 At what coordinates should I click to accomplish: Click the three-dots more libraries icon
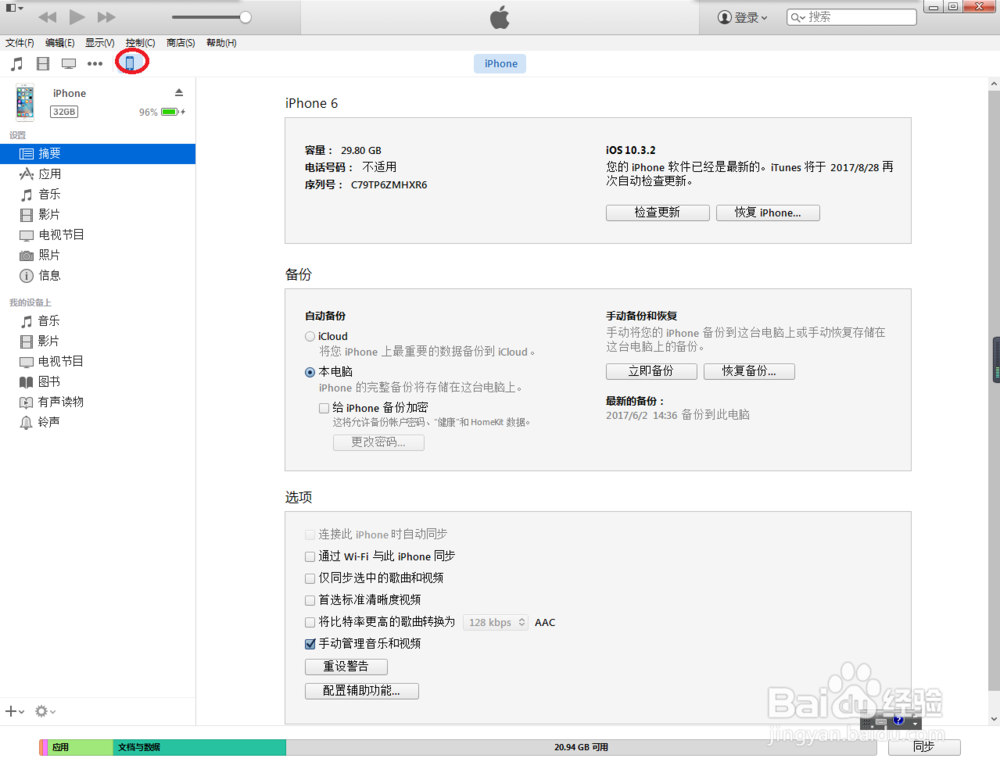95,64
